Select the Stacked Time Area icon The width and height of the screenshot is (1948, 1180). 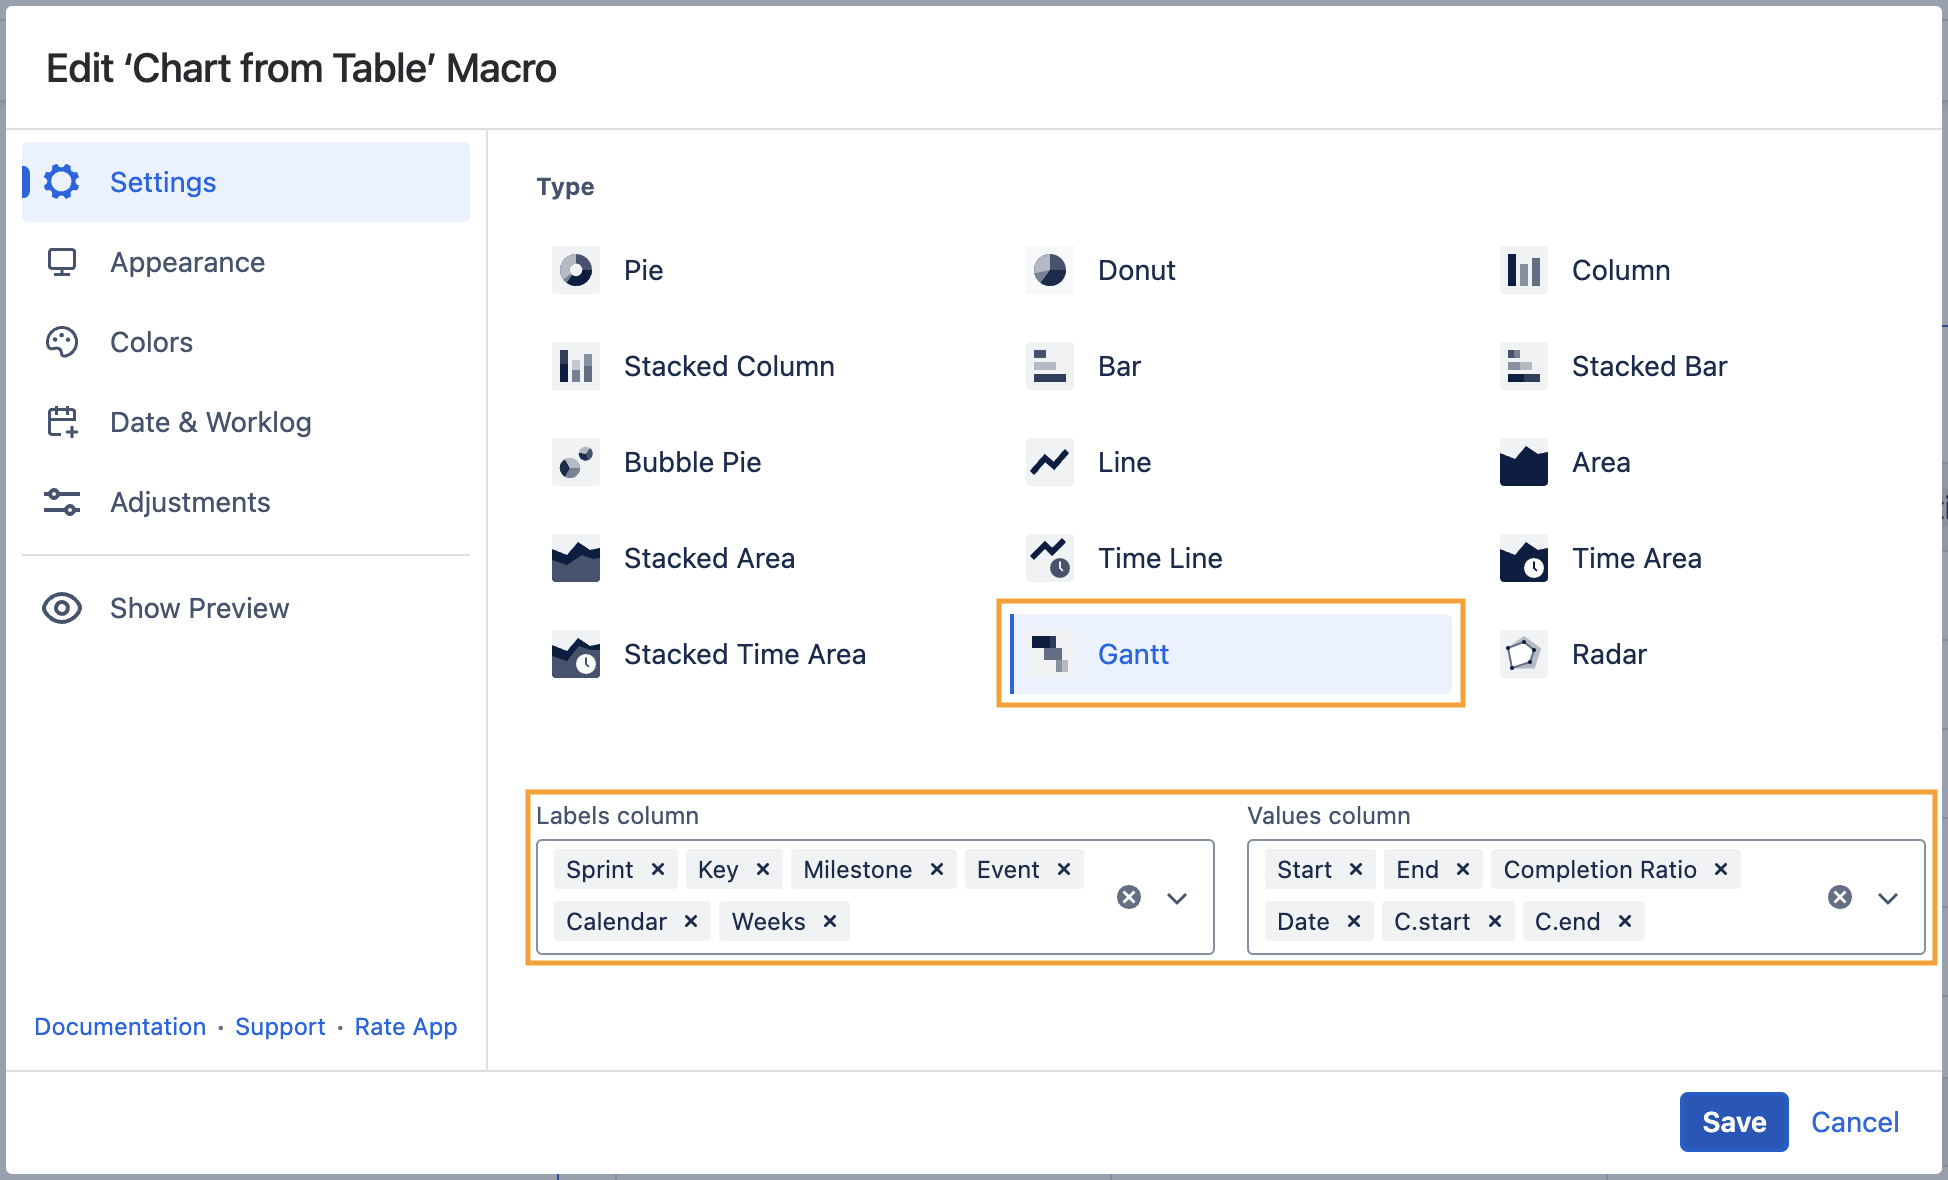(576, 654)
